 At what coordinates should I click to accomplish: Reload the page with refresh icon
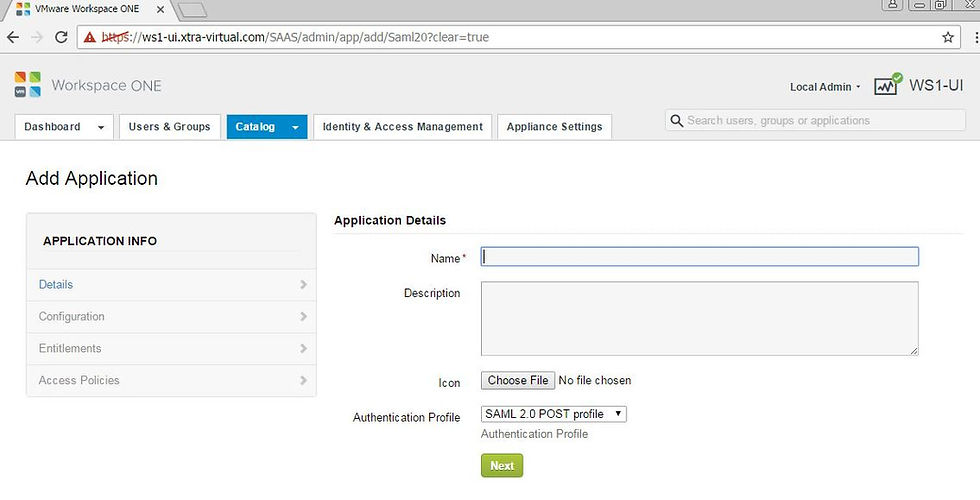point(61,38)
